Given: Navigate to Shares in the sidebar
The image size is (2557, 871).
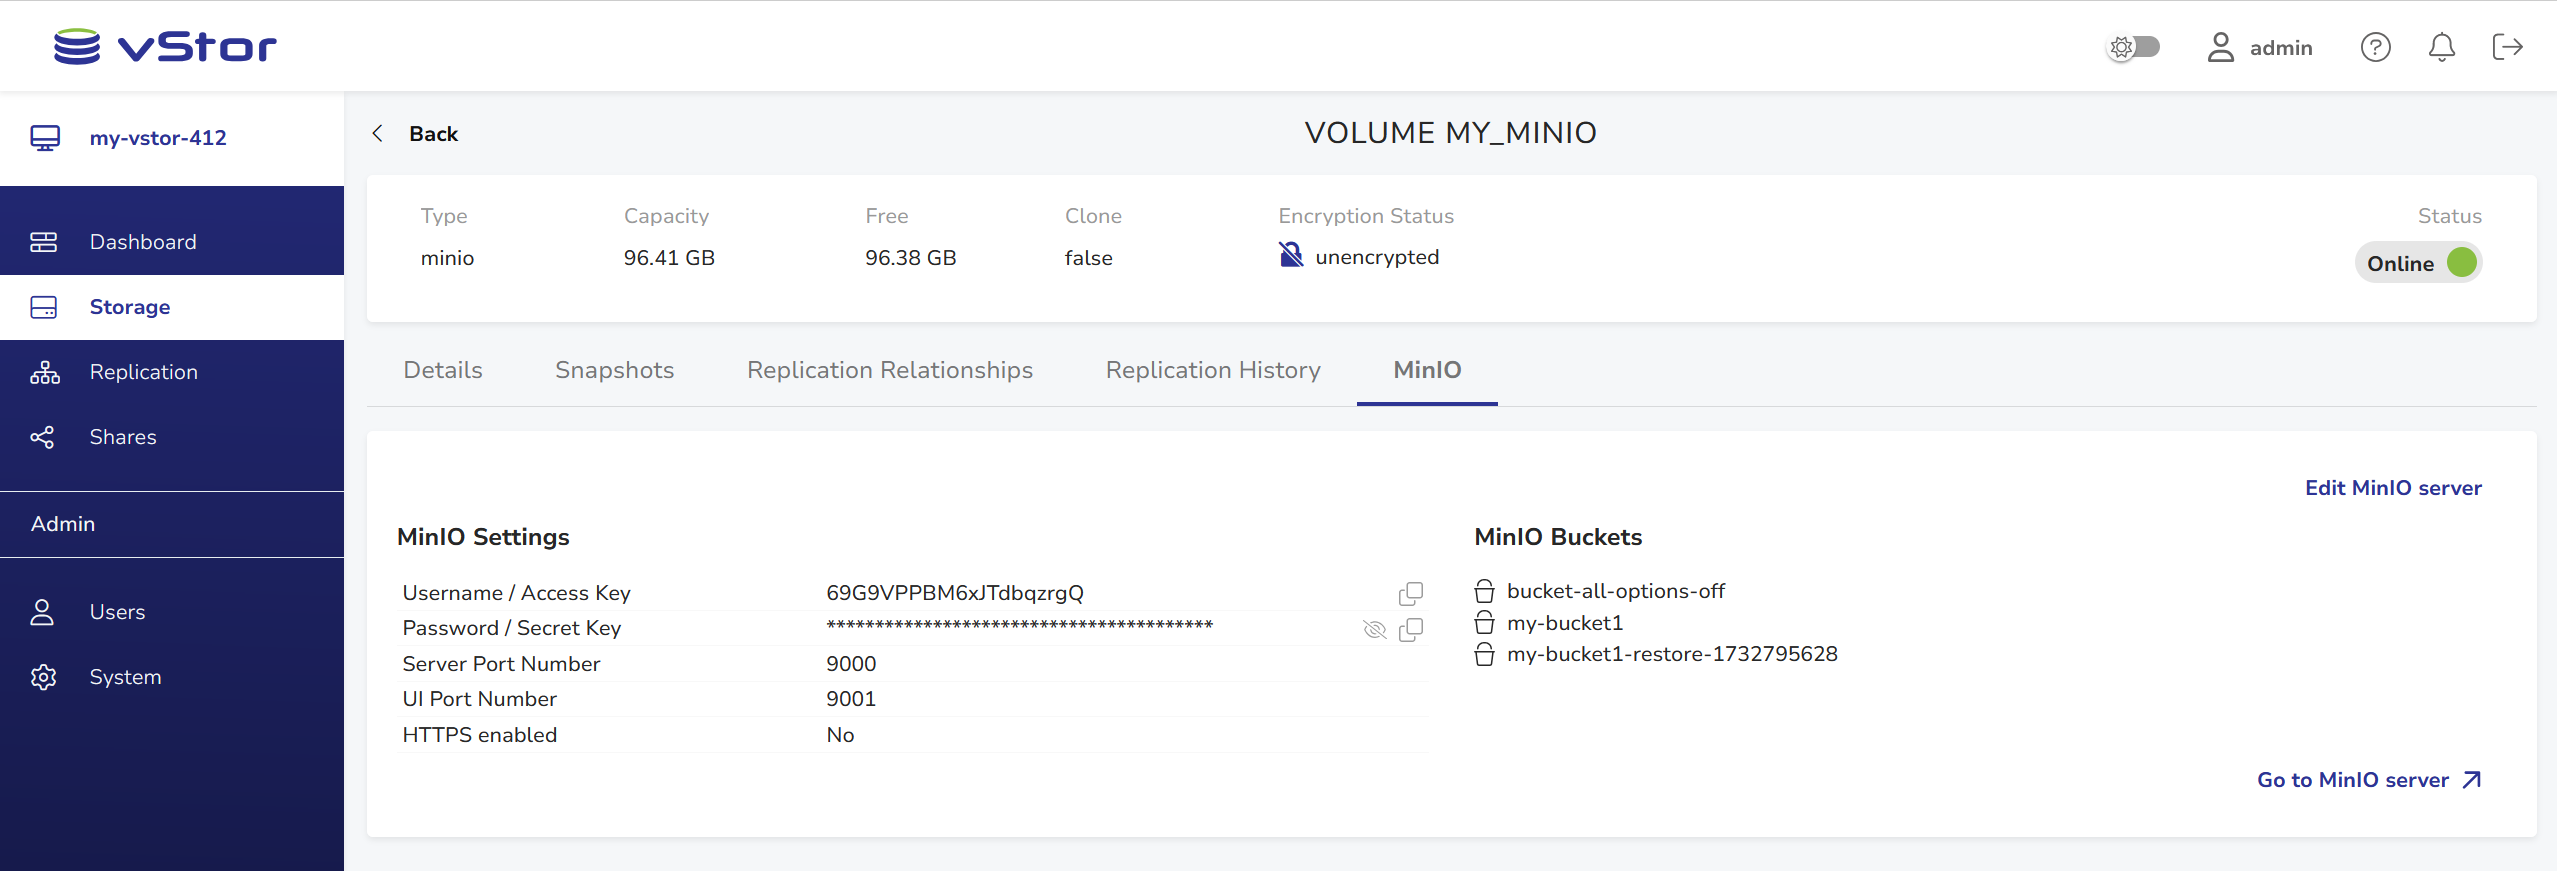Looking at the screenshot, I should pos(122,437).
